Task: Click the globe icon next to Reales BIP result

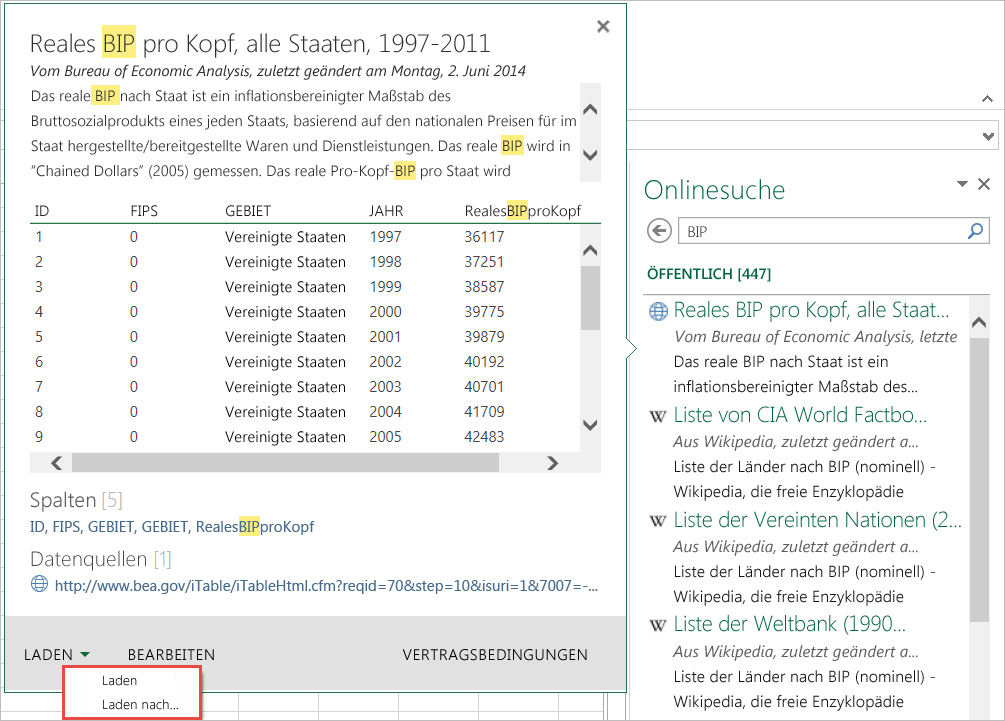Action: (x=658, y=311)
